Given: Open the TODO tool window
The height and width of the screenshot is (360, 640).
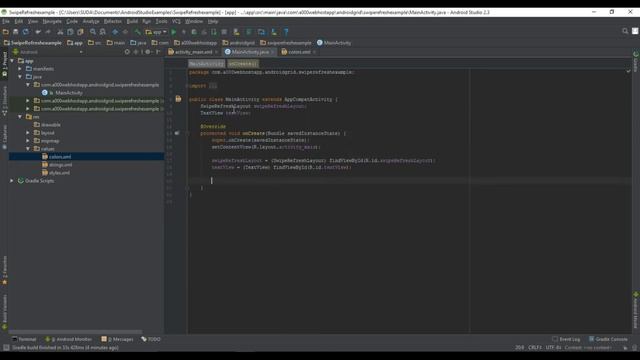Looking at the screenshot, I should (151, 339).
